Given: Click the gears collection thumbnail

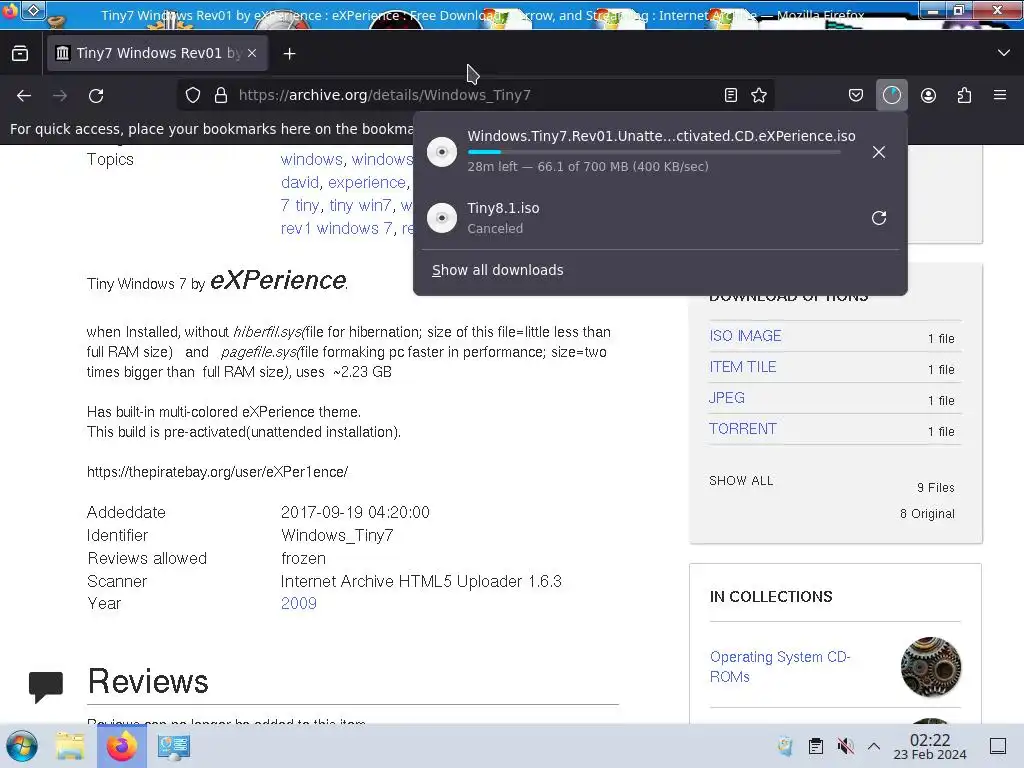Looking at the screenshot, I should pyautogui.click(x=931, y=667).
